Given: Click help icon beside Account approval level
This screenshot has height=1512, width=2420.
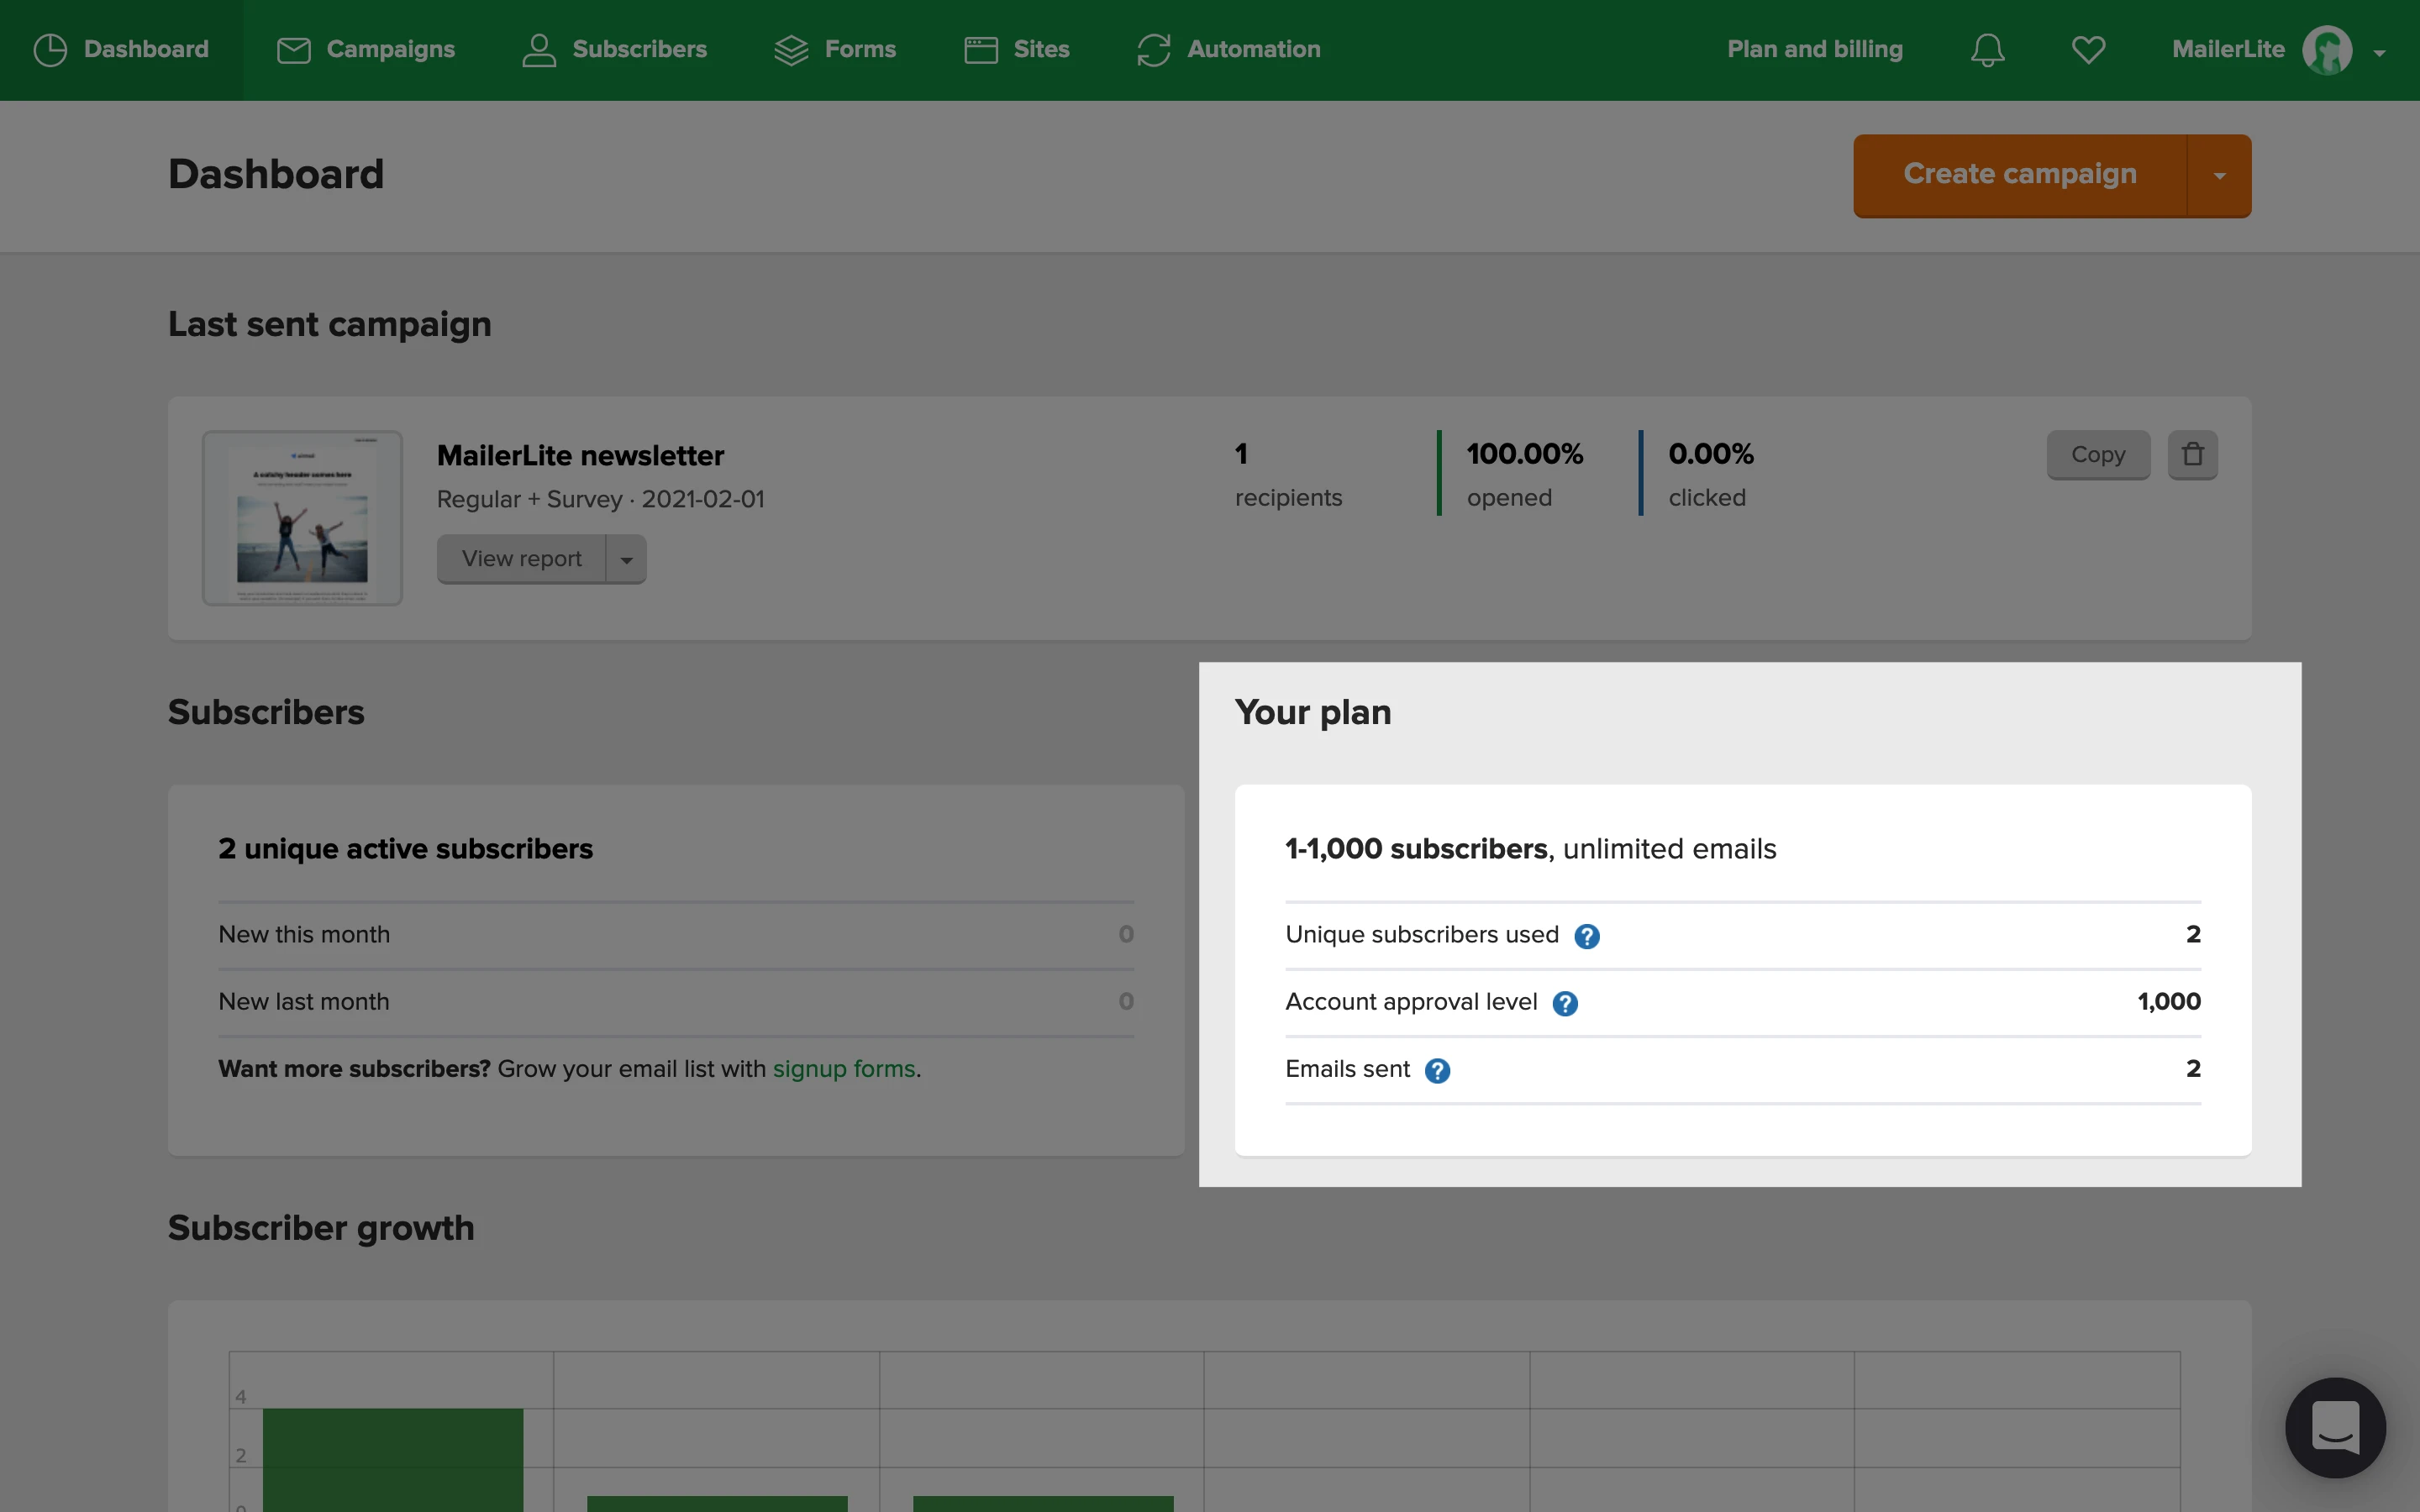Looking at the screenshot, I should pyautogui.click(x=1565, y=1003).
